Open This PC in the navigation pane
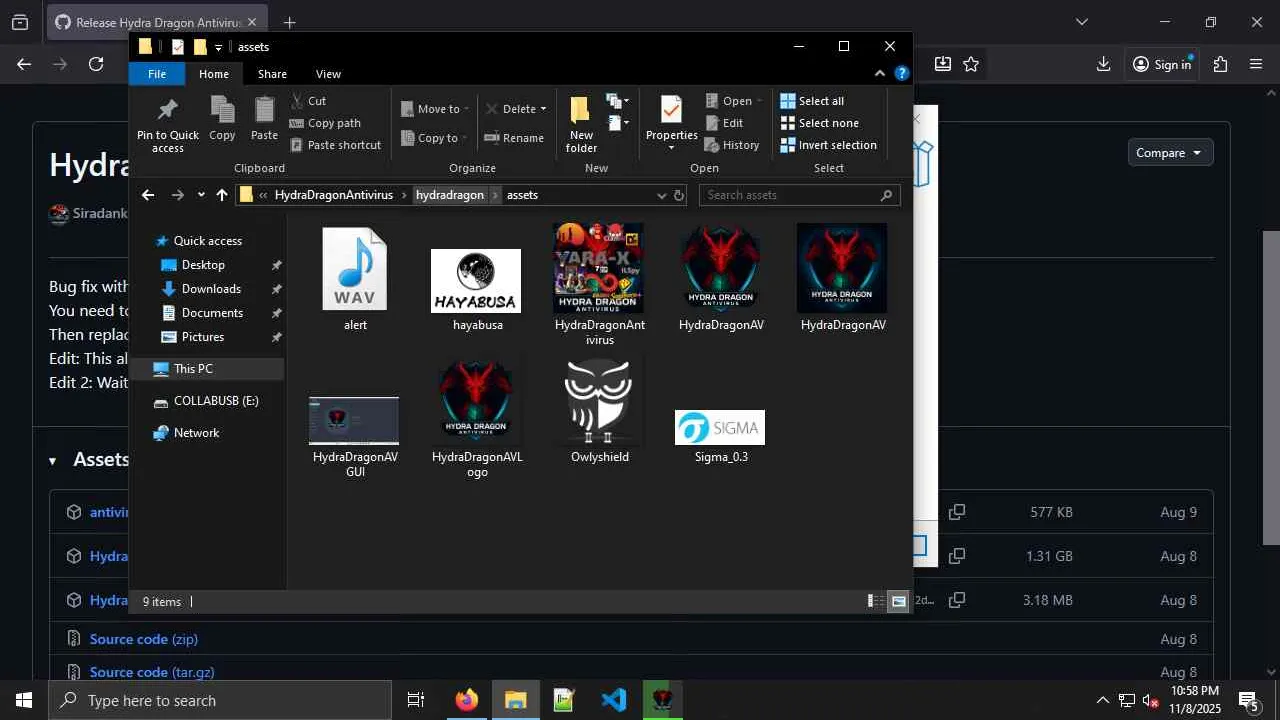The height and width of the screenshot is (720, 1280). tap(193, 369)
